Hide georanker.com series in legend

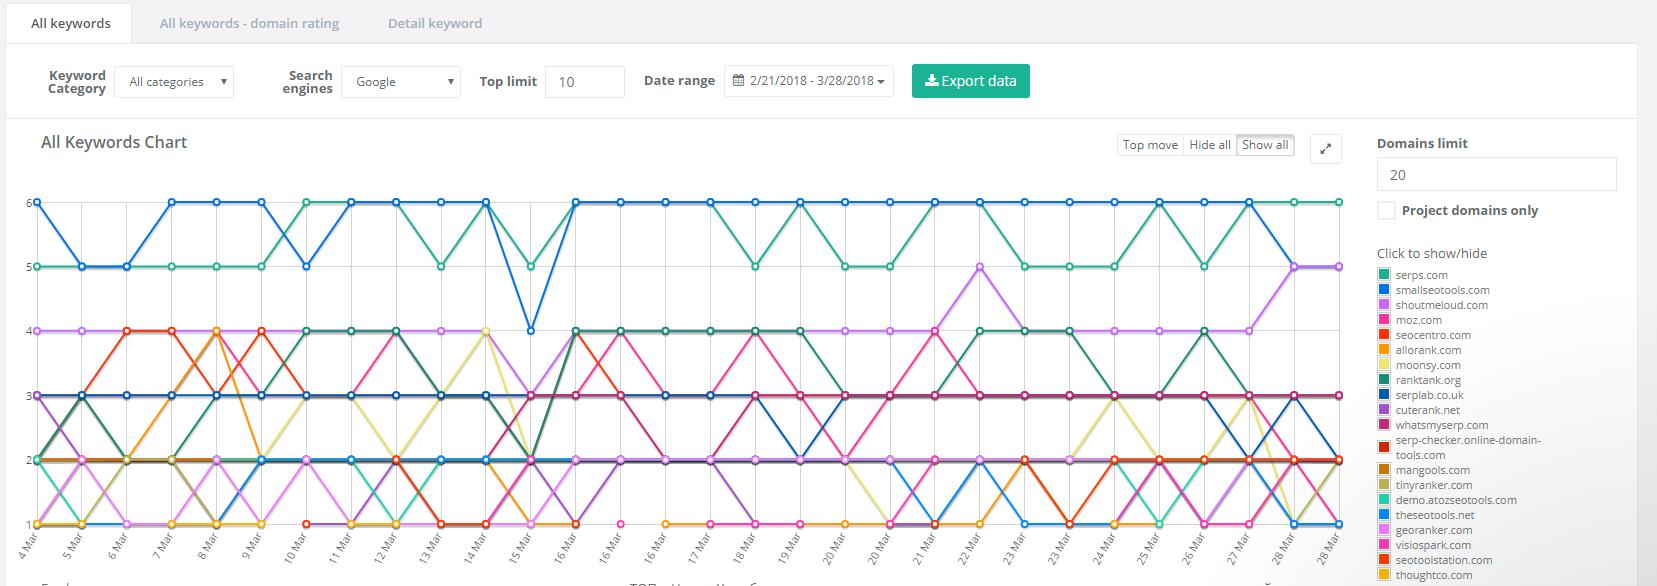(1426, 530)
